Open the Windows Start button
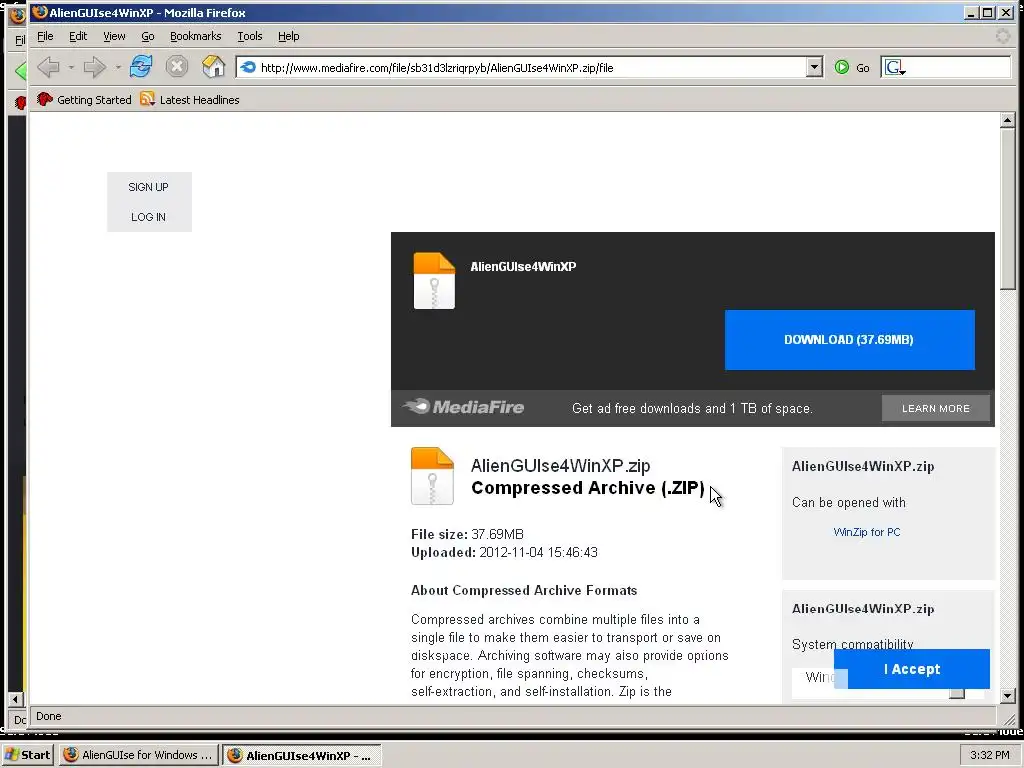This screenshot has height=768, width=1024. click(x=27, y=755)
